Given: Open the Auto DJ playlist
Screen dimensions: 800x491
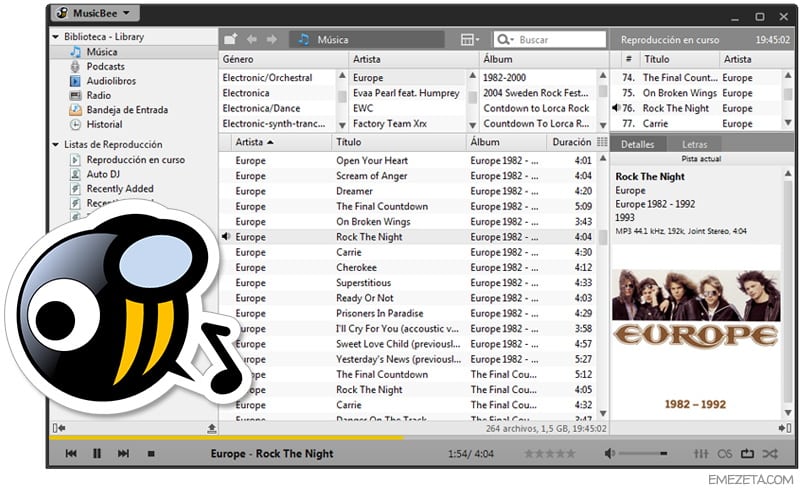Looking at the screenshot, I should pos(103,174).
